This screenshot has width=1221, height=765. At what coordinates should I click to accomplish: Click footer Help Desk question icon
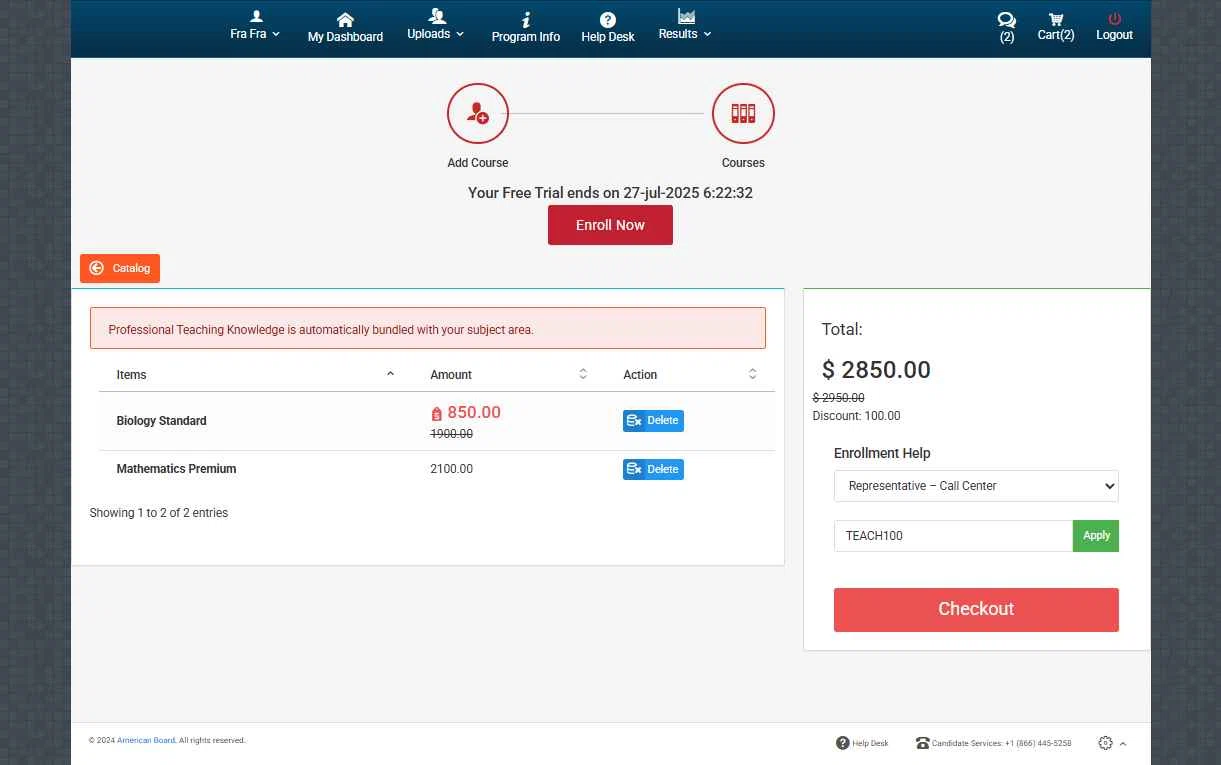843,743
